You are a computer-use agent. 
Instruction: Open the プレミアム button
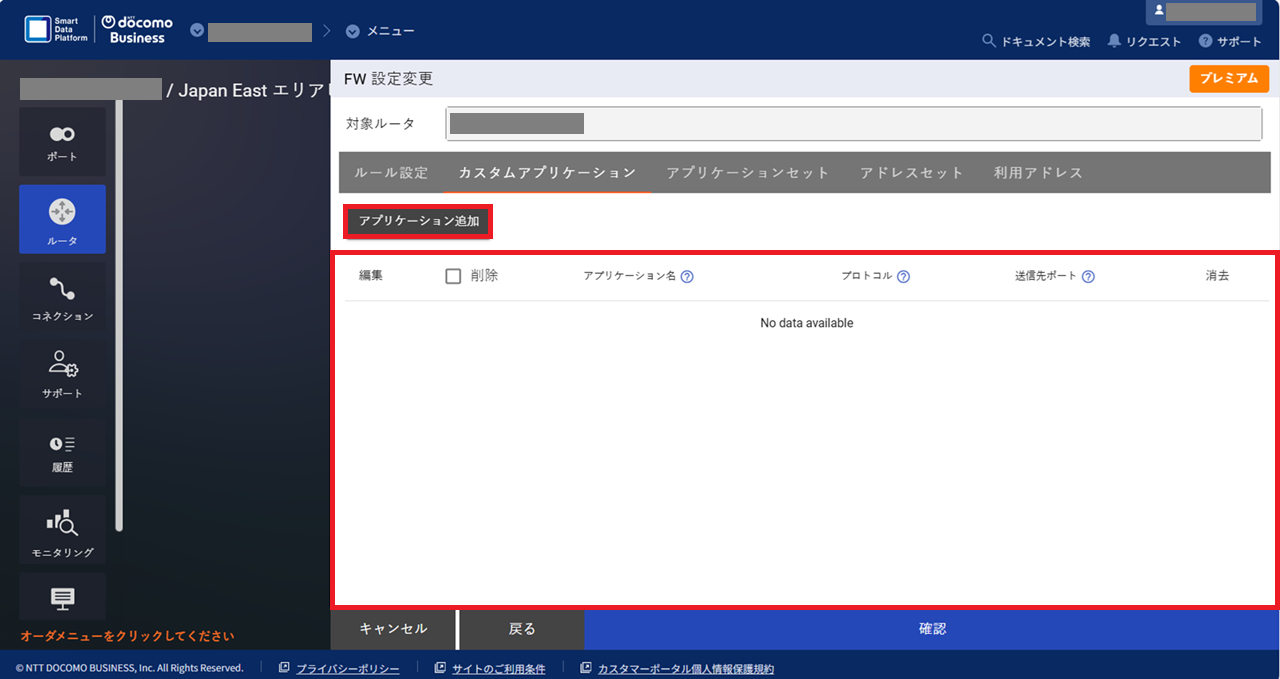pyautogui.click(x=1229, y=77)
